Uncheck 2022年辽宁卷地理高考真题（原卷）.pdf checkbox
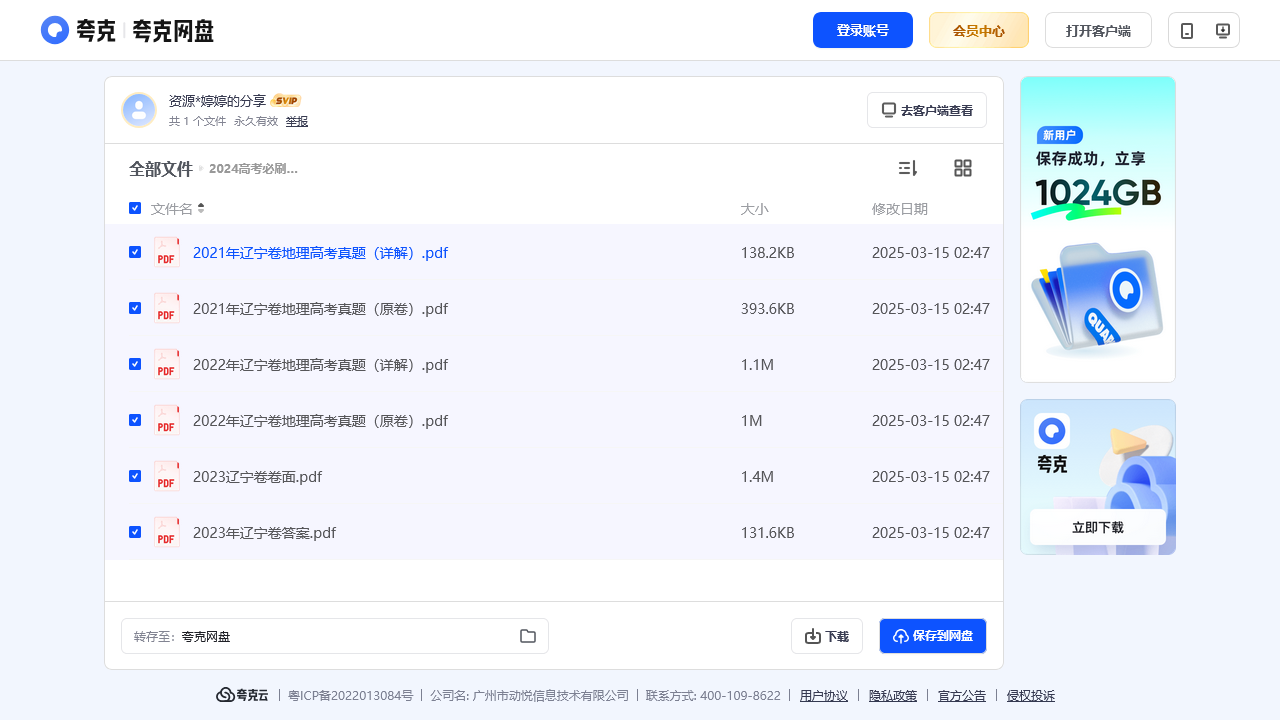The height and width of the screenshot is (720, 1280). pyautogui.click(x=135, y=420)
